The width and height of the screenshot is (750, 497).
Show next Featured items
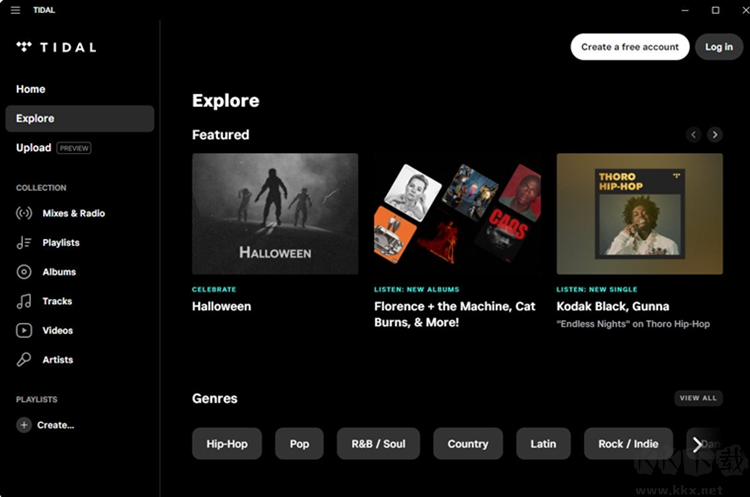(715, 134)
